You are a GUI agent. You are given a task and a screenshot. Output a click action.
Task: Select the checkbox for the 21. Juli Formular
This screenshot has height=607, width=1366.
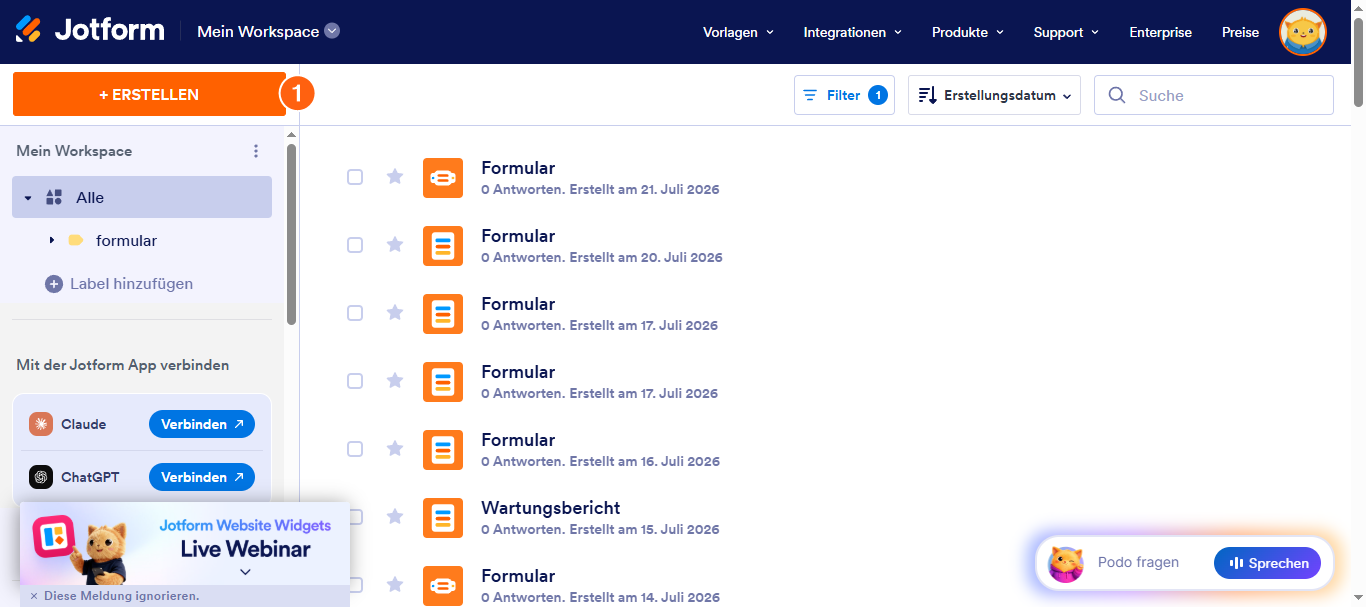click(355, 177)
